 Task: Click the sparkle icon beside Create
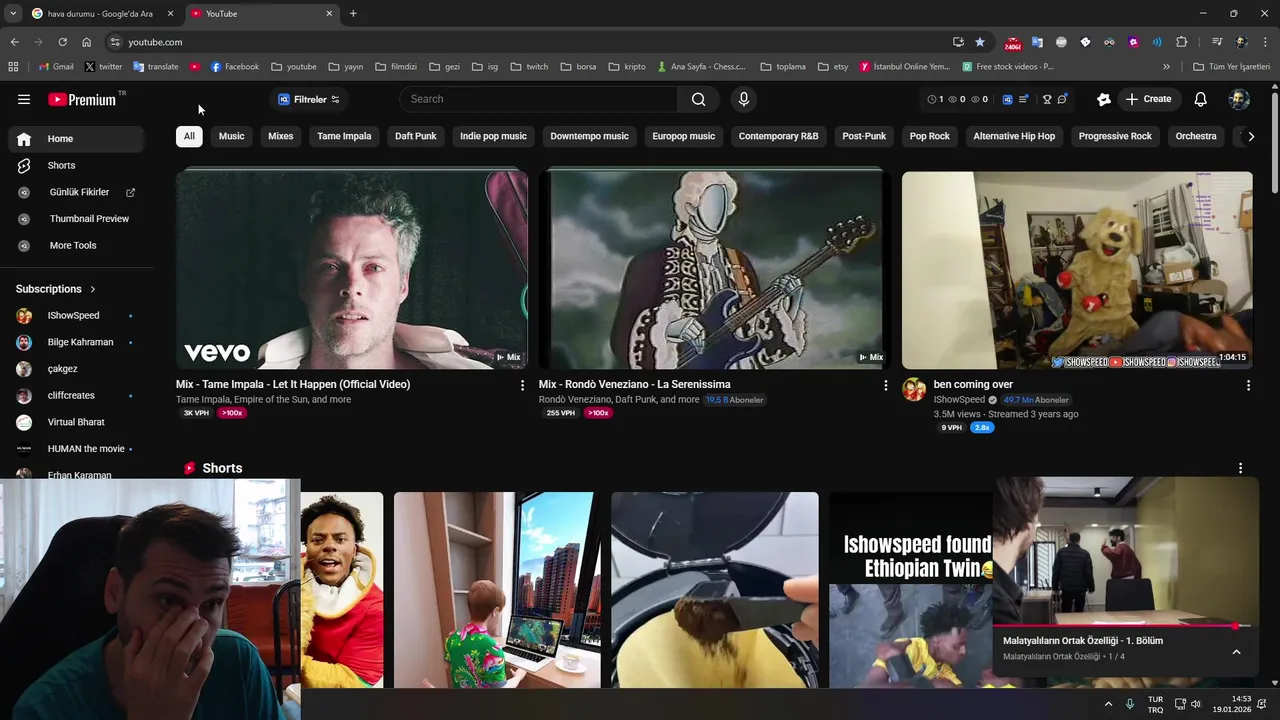click(1103, 99)
